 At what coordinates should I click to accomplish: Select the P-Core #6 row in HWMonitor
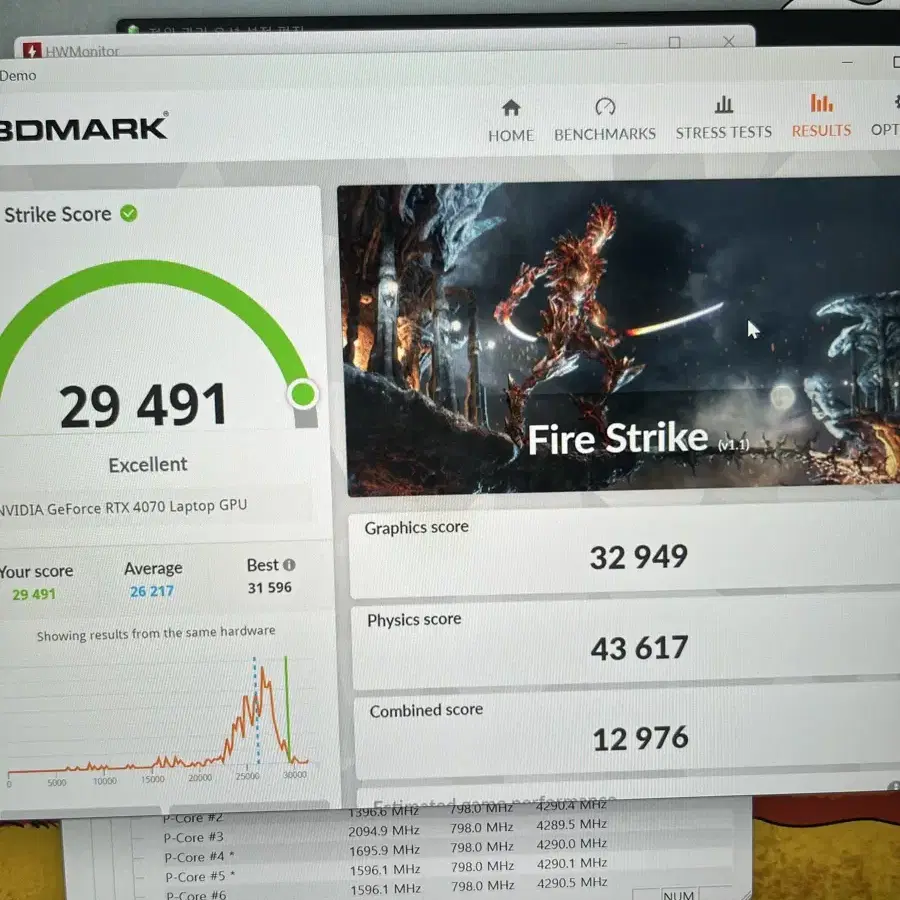[x=387, y=891]
